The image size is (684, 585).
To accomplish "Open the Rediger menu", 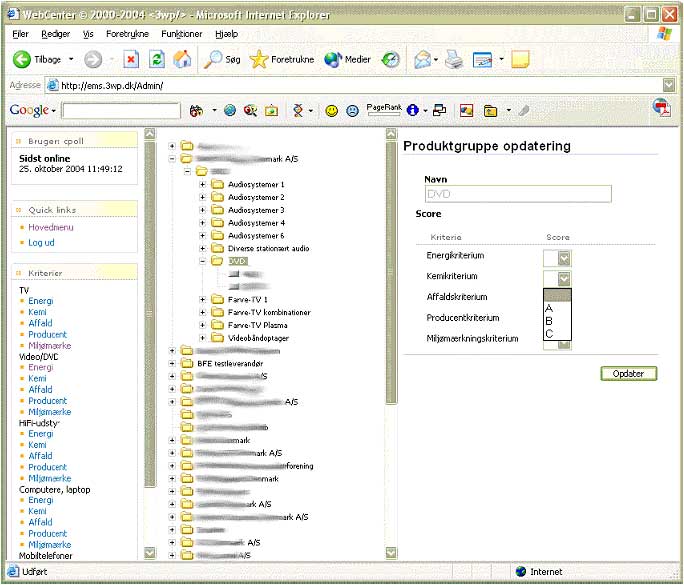I will (55, 34).
